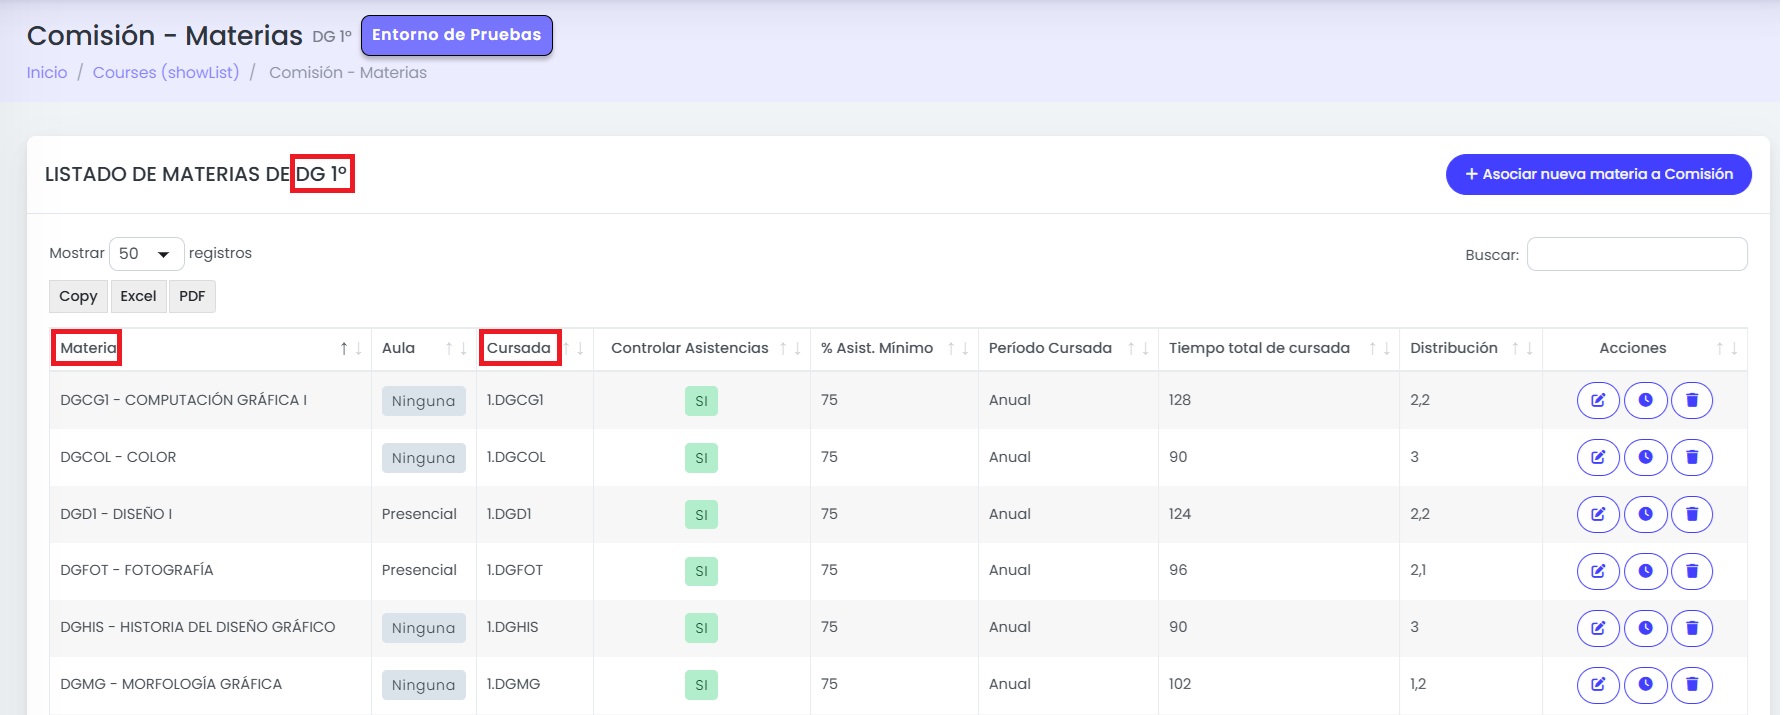Copy table data with Copy button

click(x=78, y=296)
